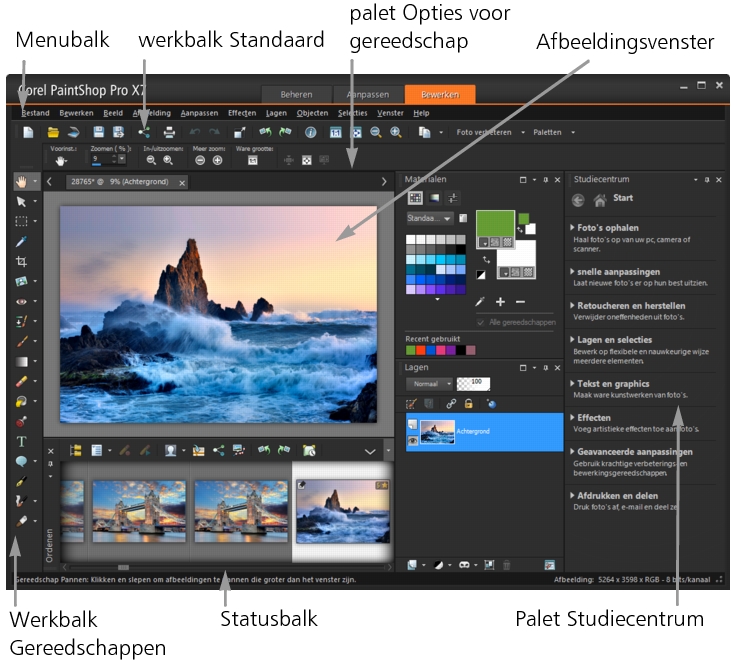Click the Share icon in Standard toolbar
Image resolution: width=731 pixels, height=668 pixels.
point(144,132)
